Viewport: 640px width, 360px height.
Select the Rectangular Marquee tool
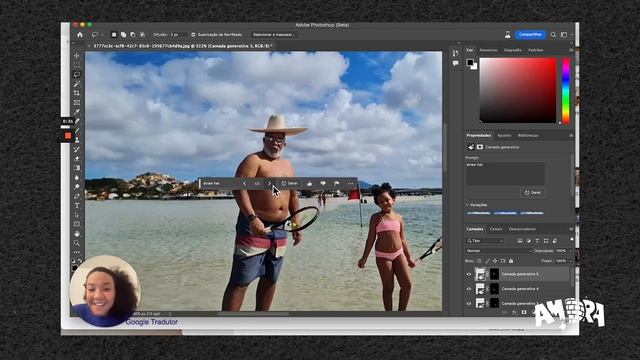[x=77, y=65]
